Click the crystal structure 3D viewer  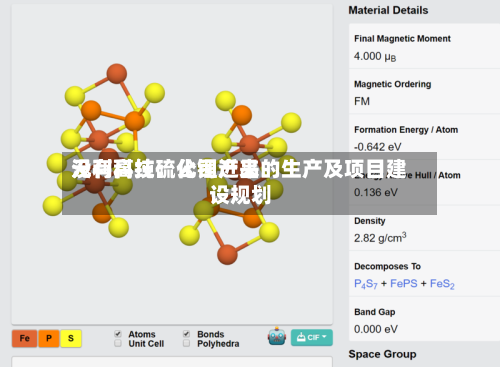click(172, 164)
